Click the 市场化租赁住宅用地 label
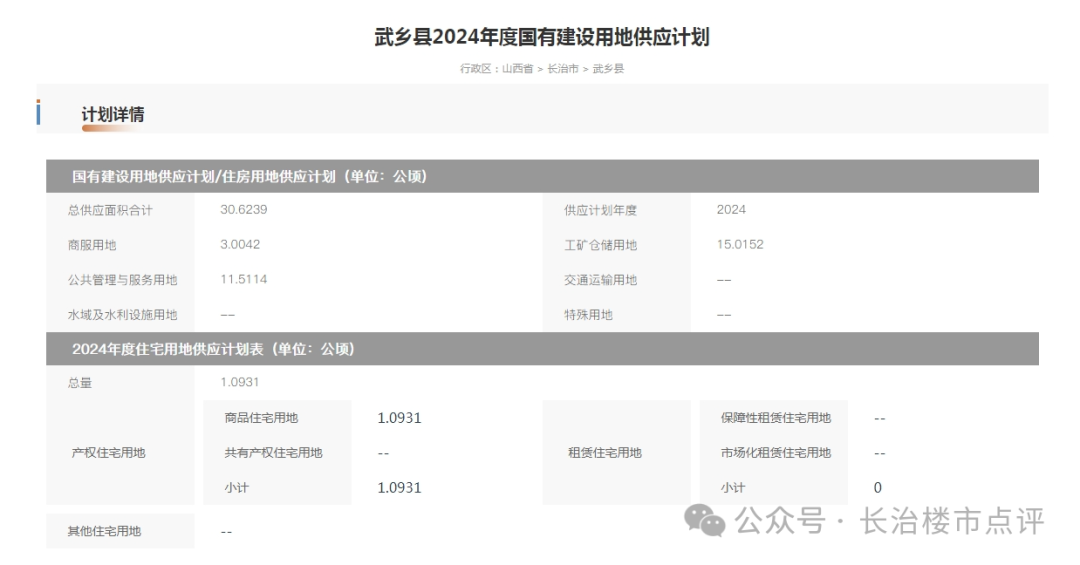This screenshot has height=565, width=1080. coord(776,453)
